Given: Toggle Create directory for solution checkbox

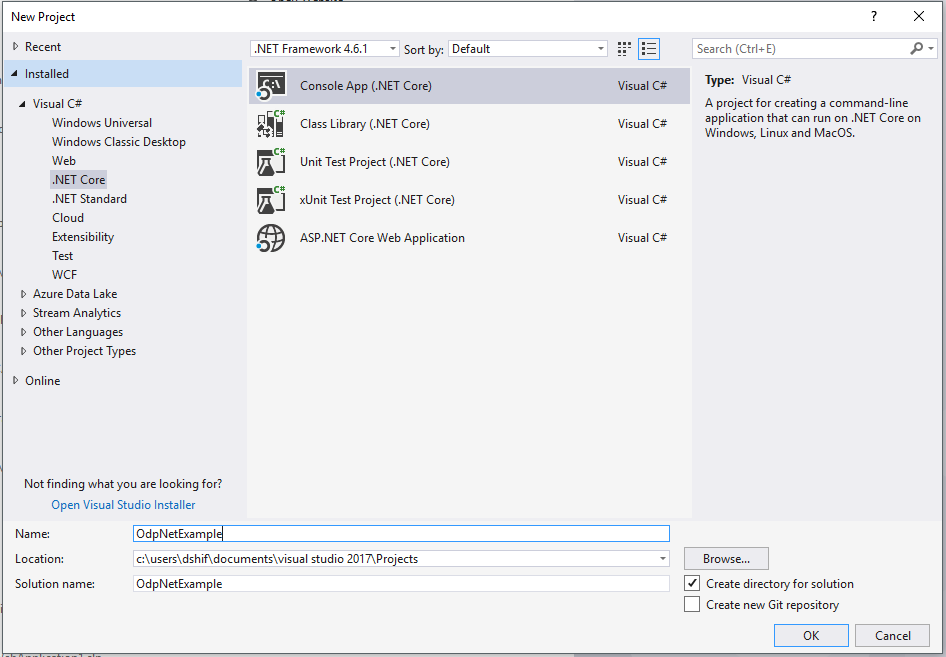Looking at the screenshot, I should pos(692,583).
